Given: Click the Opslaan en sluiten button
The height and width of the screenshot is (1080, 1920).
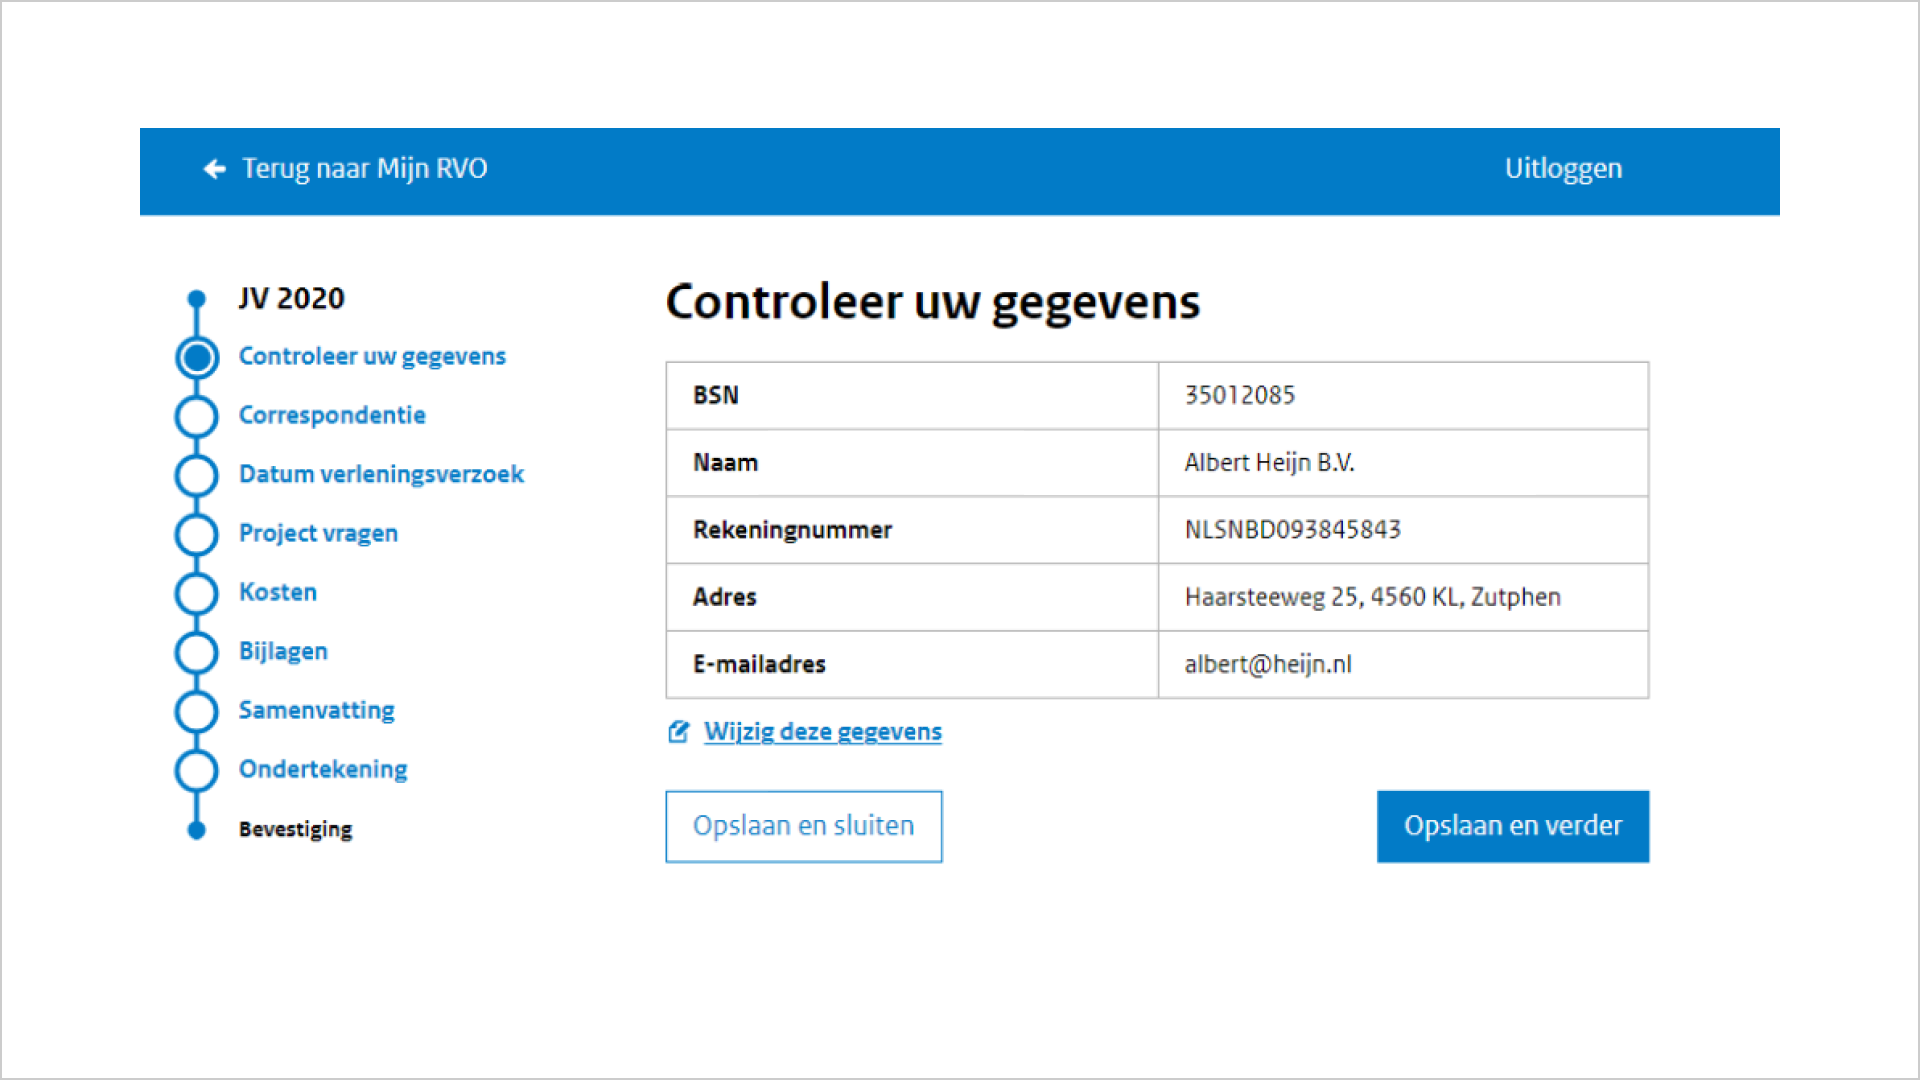Looking at the screenshot, I should (803, 826).
